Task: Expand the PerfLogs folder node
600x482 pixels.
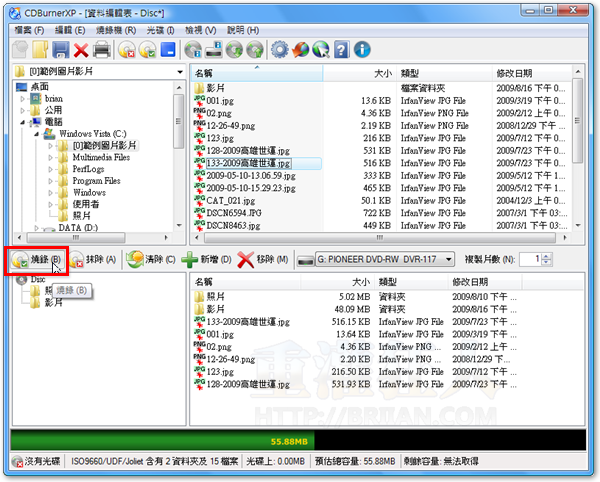Action: point(51,169)
